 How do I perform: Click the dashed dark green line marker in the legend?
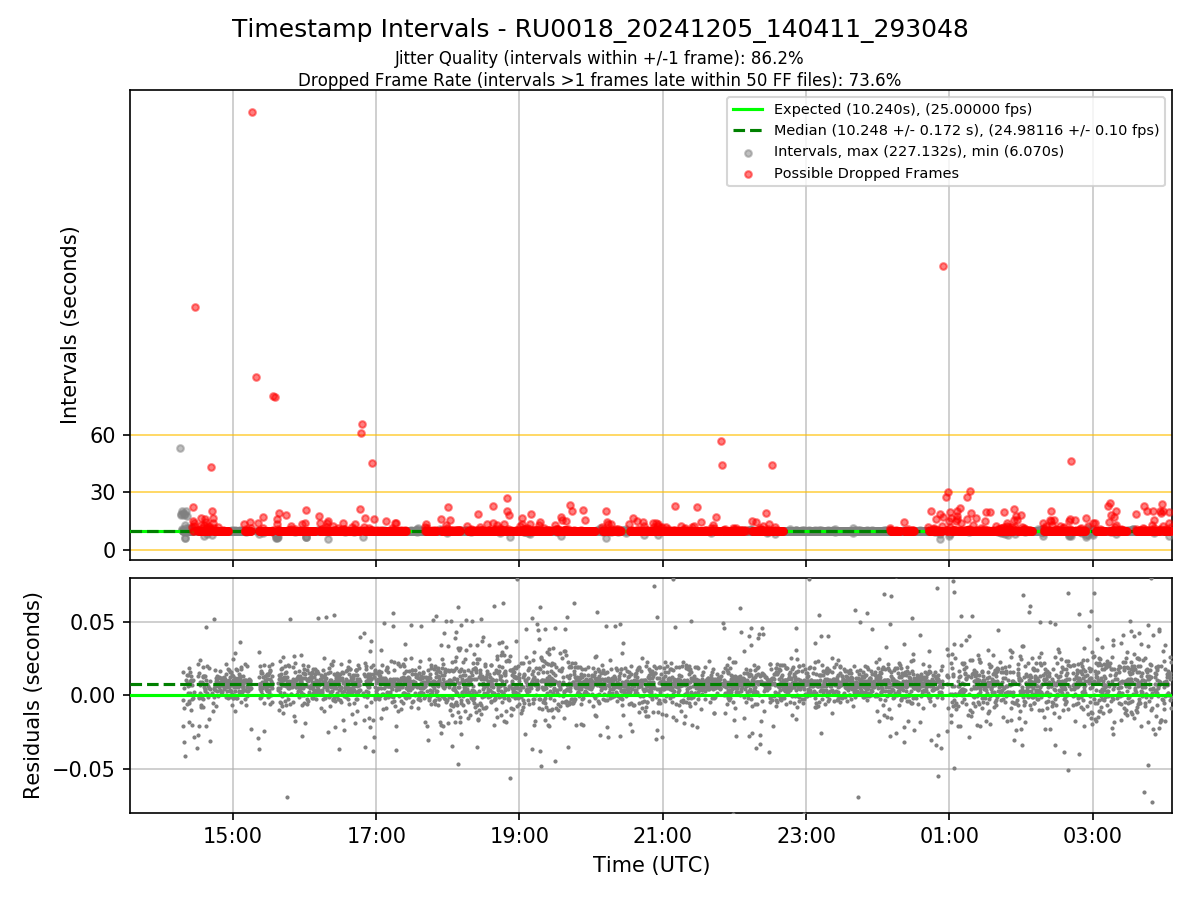pos(748,130)
